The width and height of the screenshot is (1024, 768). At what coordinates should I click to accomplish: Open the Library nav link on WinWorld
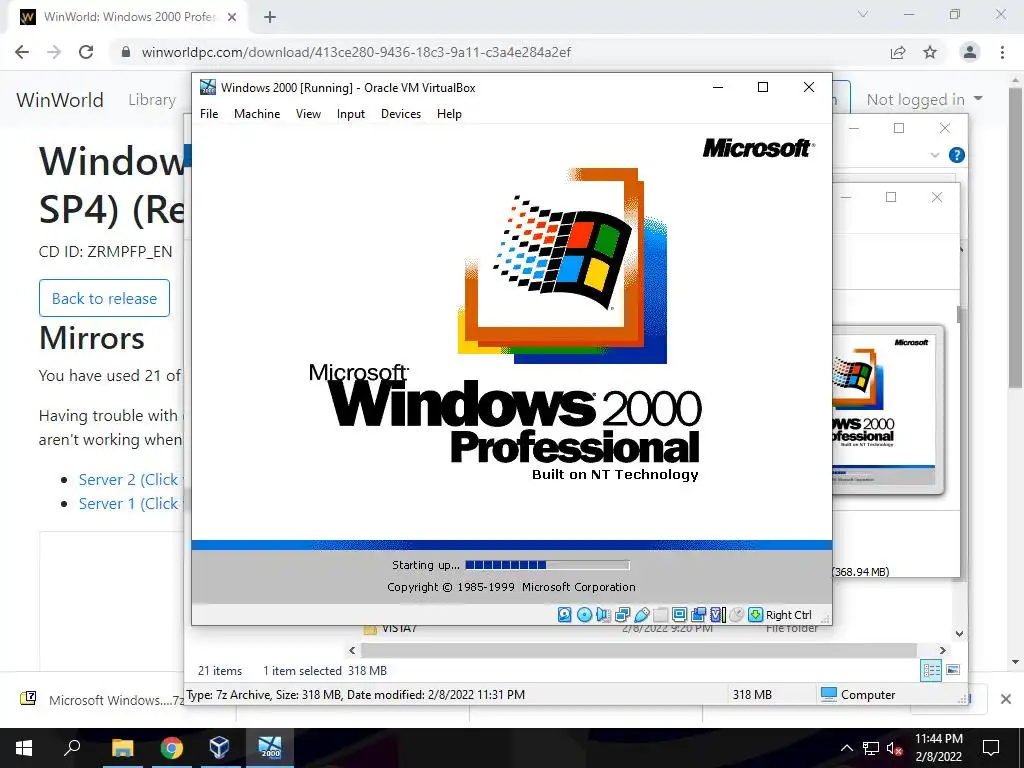pos(152,100)
